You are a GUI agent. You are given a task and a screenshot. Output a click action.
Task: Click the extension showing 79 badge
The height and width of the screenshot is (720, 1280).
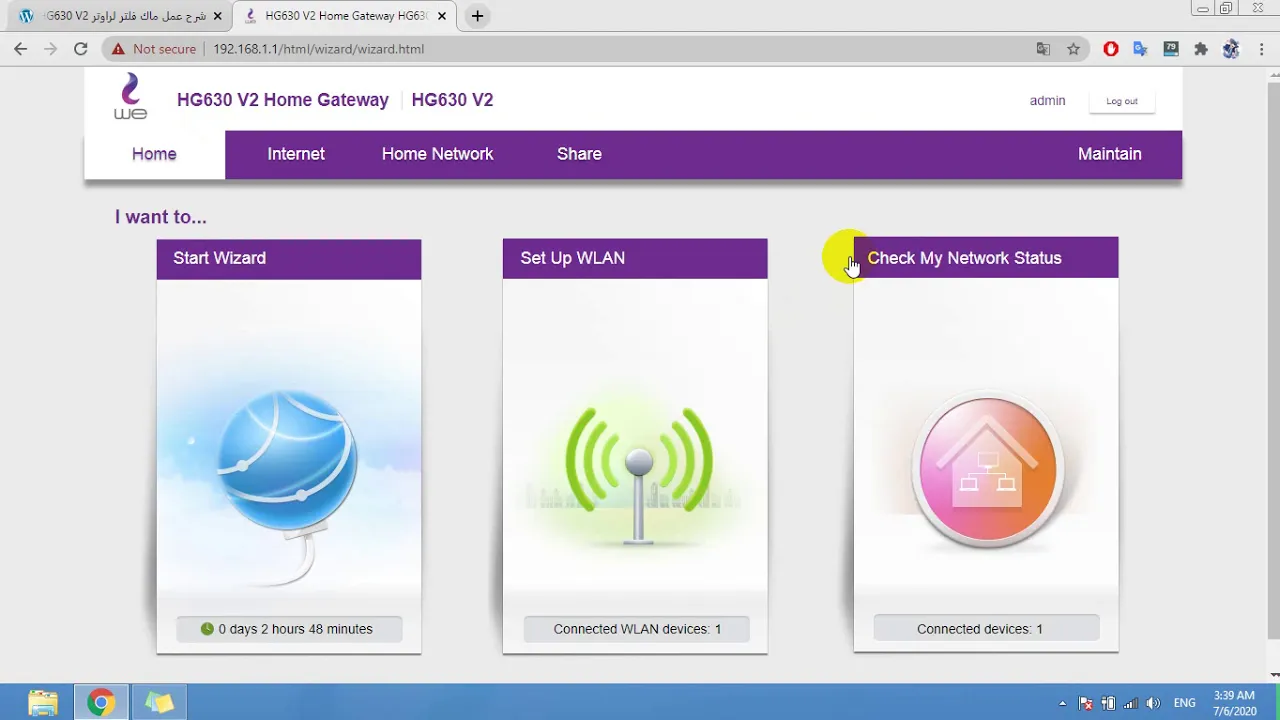1171,49
